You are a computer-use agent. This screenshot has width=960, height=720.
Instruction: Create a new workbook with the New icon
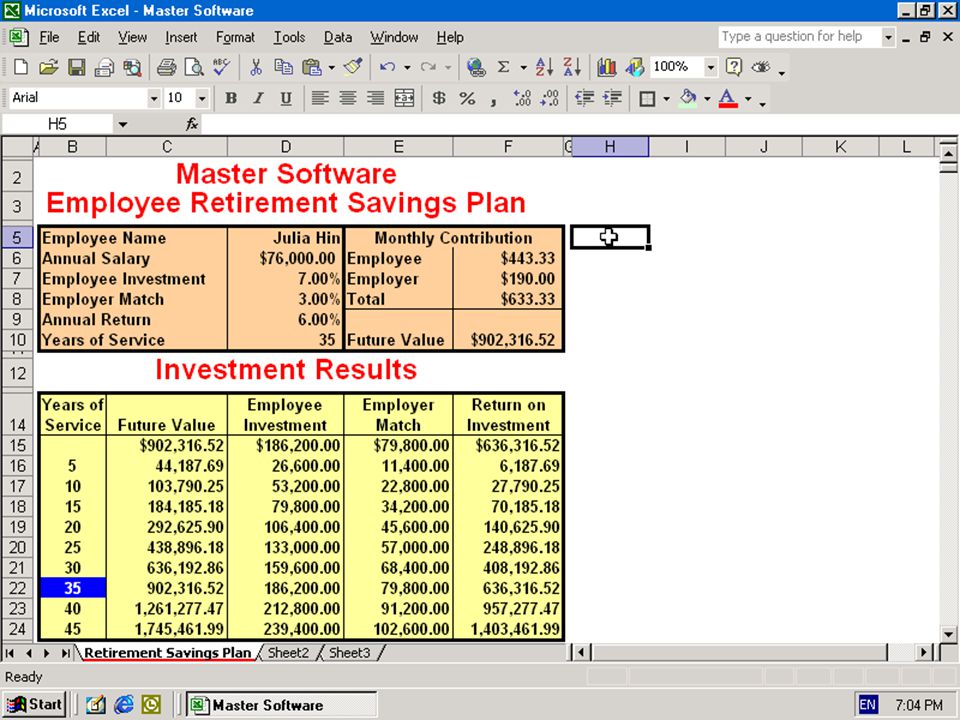coord(20,67)
